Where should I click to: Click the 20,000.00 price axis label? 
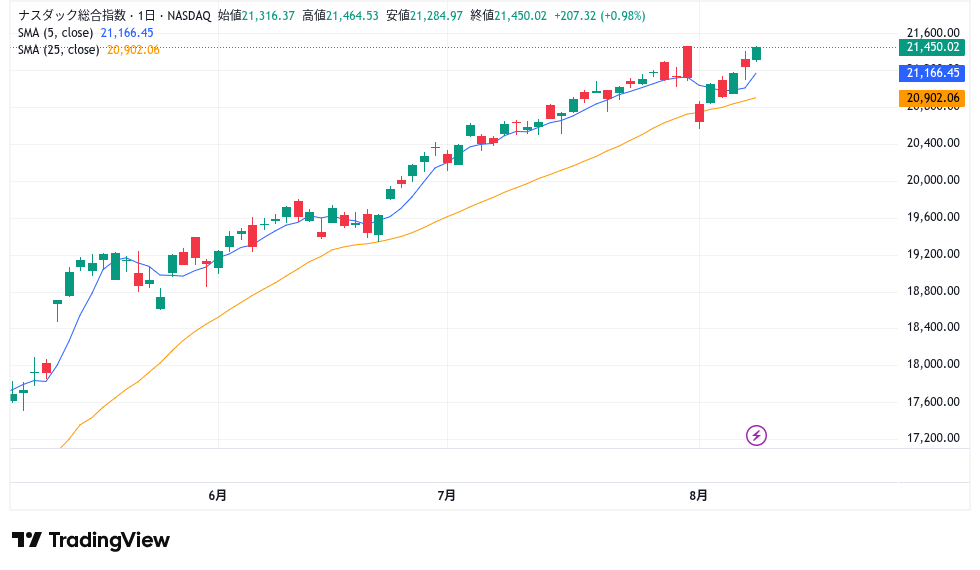pos(933,180)
